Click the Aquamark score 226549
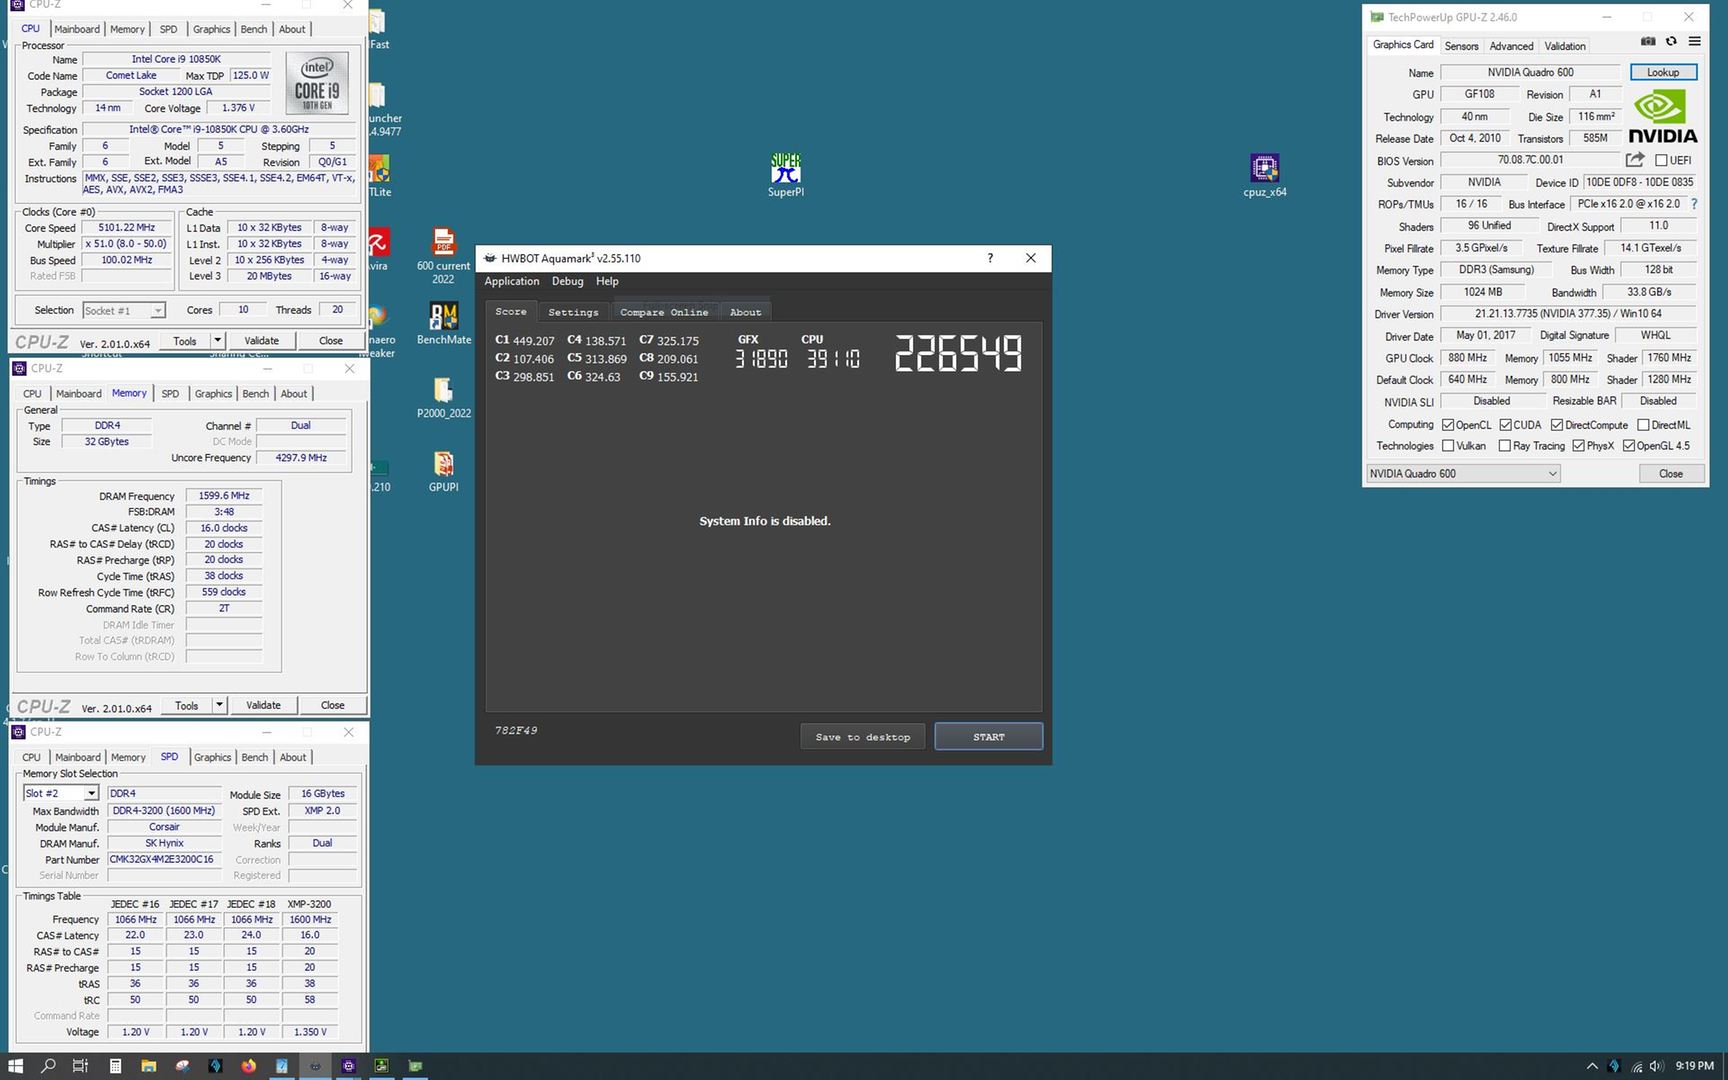 point(958,354)
